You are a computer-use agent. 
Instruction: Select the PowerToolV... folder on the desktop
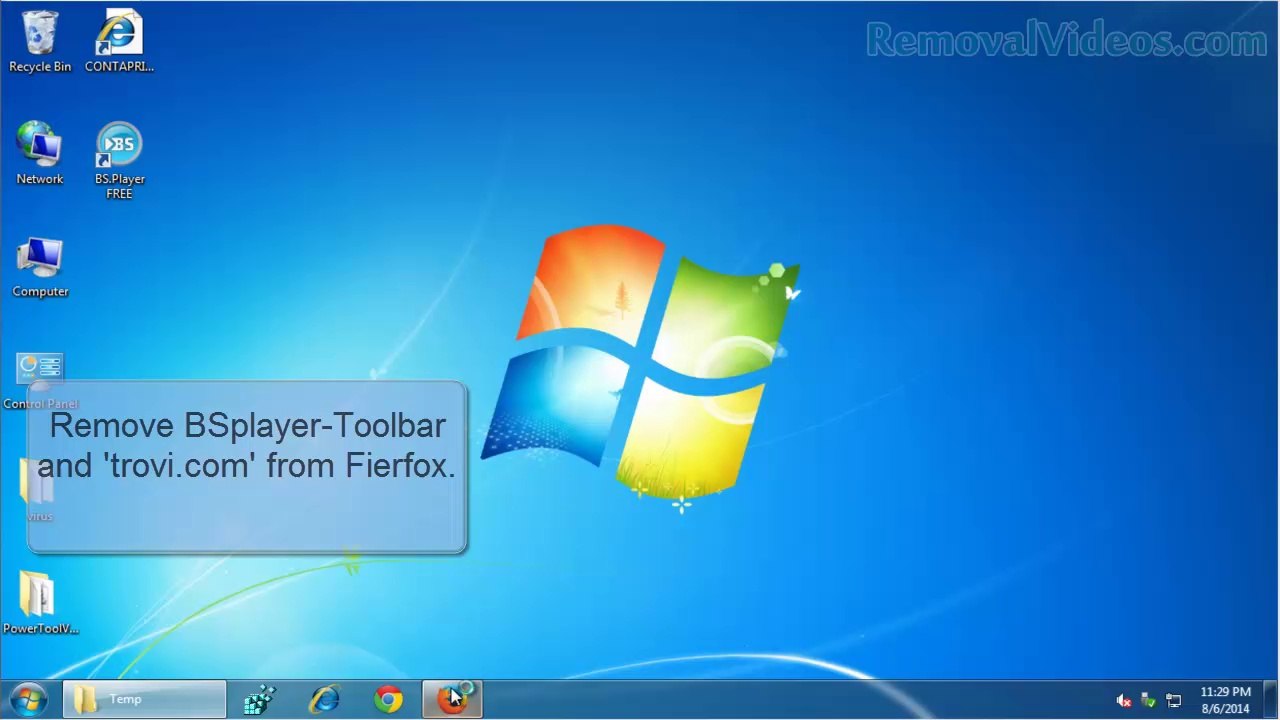tap(40, 603)
